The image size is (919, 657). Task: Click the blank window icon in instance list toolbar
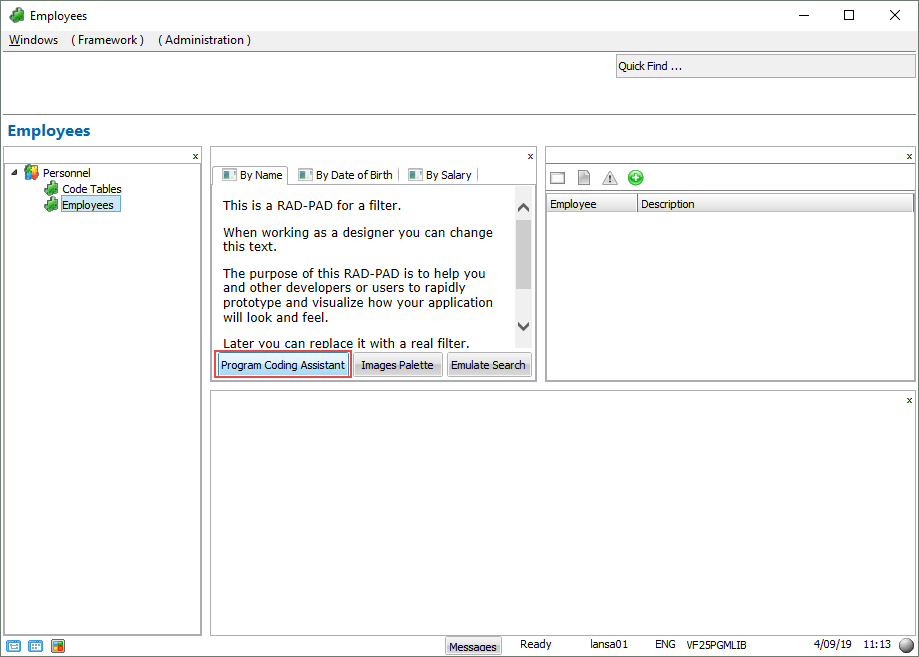[557, 178]
